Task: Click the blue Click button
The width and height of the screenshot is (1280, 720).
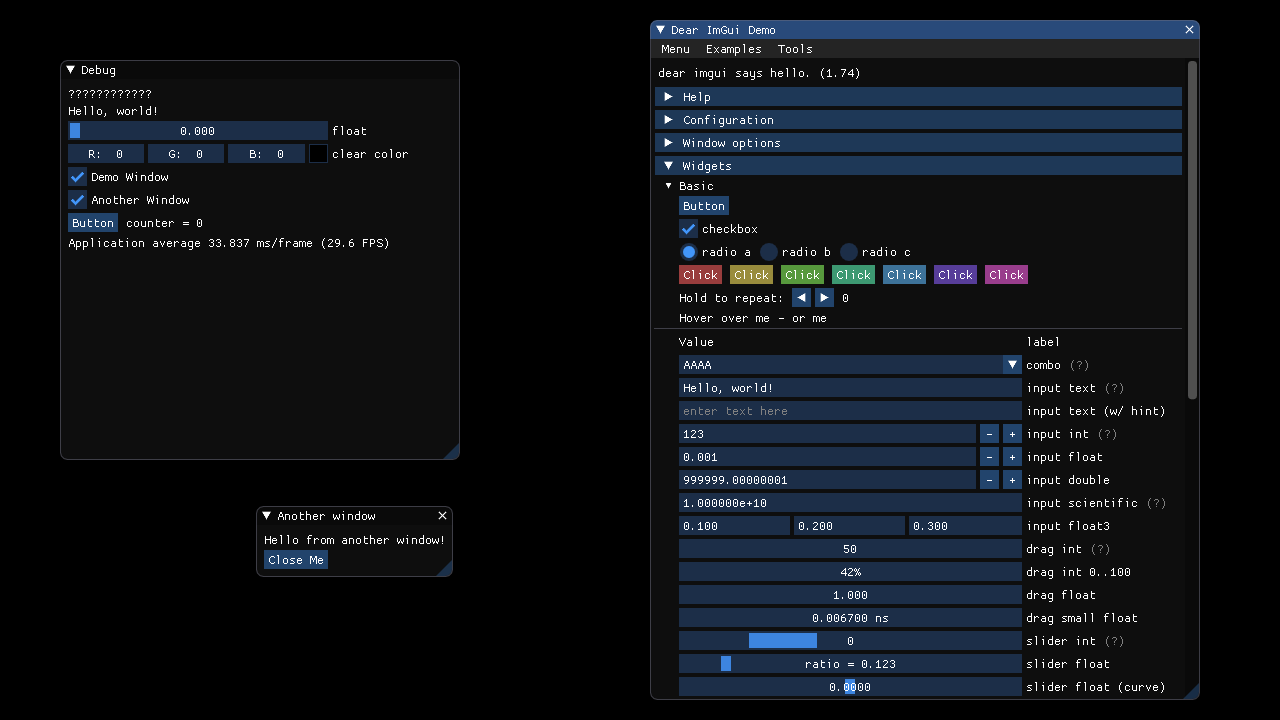Action: coord(904,275)
